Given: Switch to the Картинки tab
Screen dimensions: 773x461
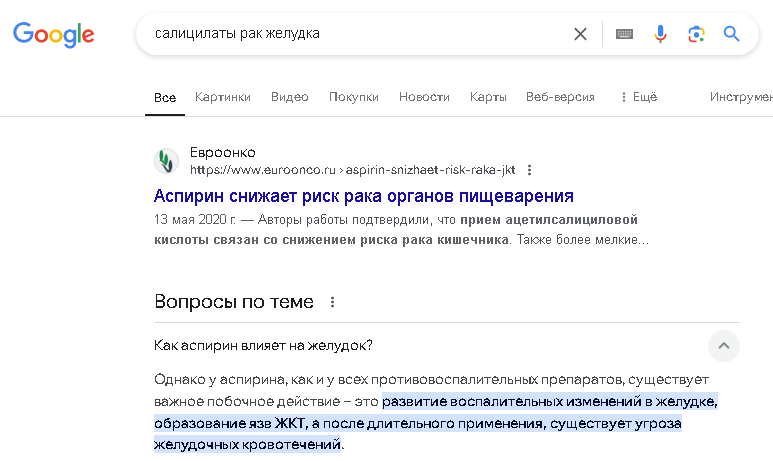Looking at the screenshot, I should click(223, 97).
